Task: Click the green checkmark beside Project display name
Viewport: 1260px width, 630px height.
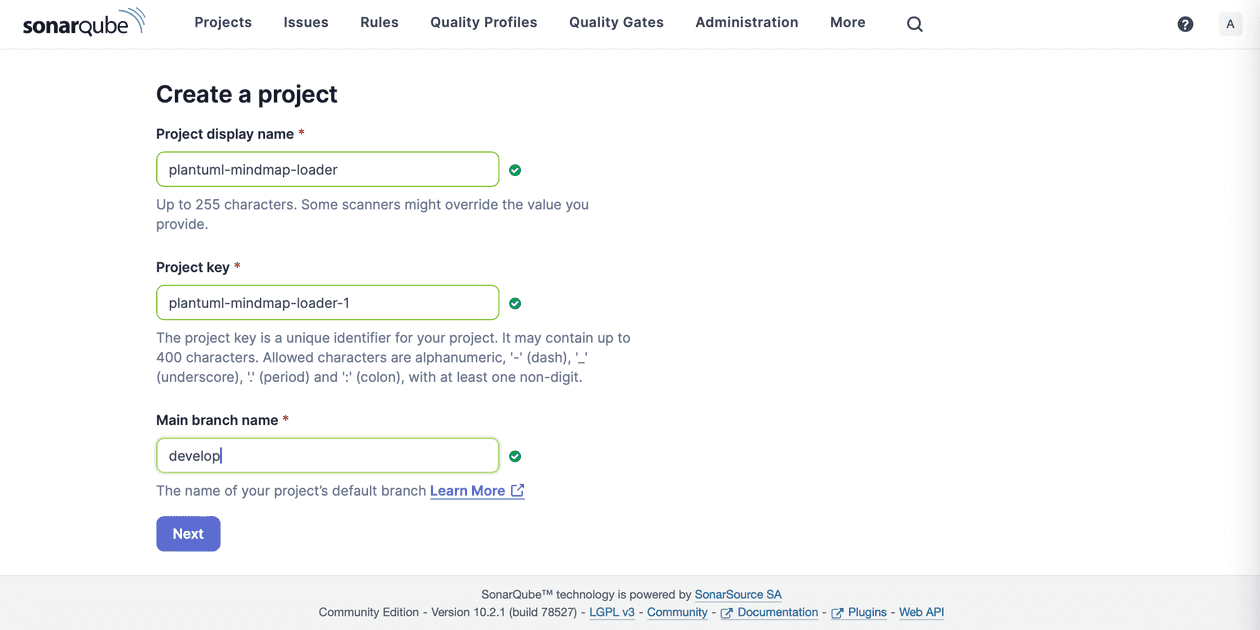Action: (x=515, y=170)
